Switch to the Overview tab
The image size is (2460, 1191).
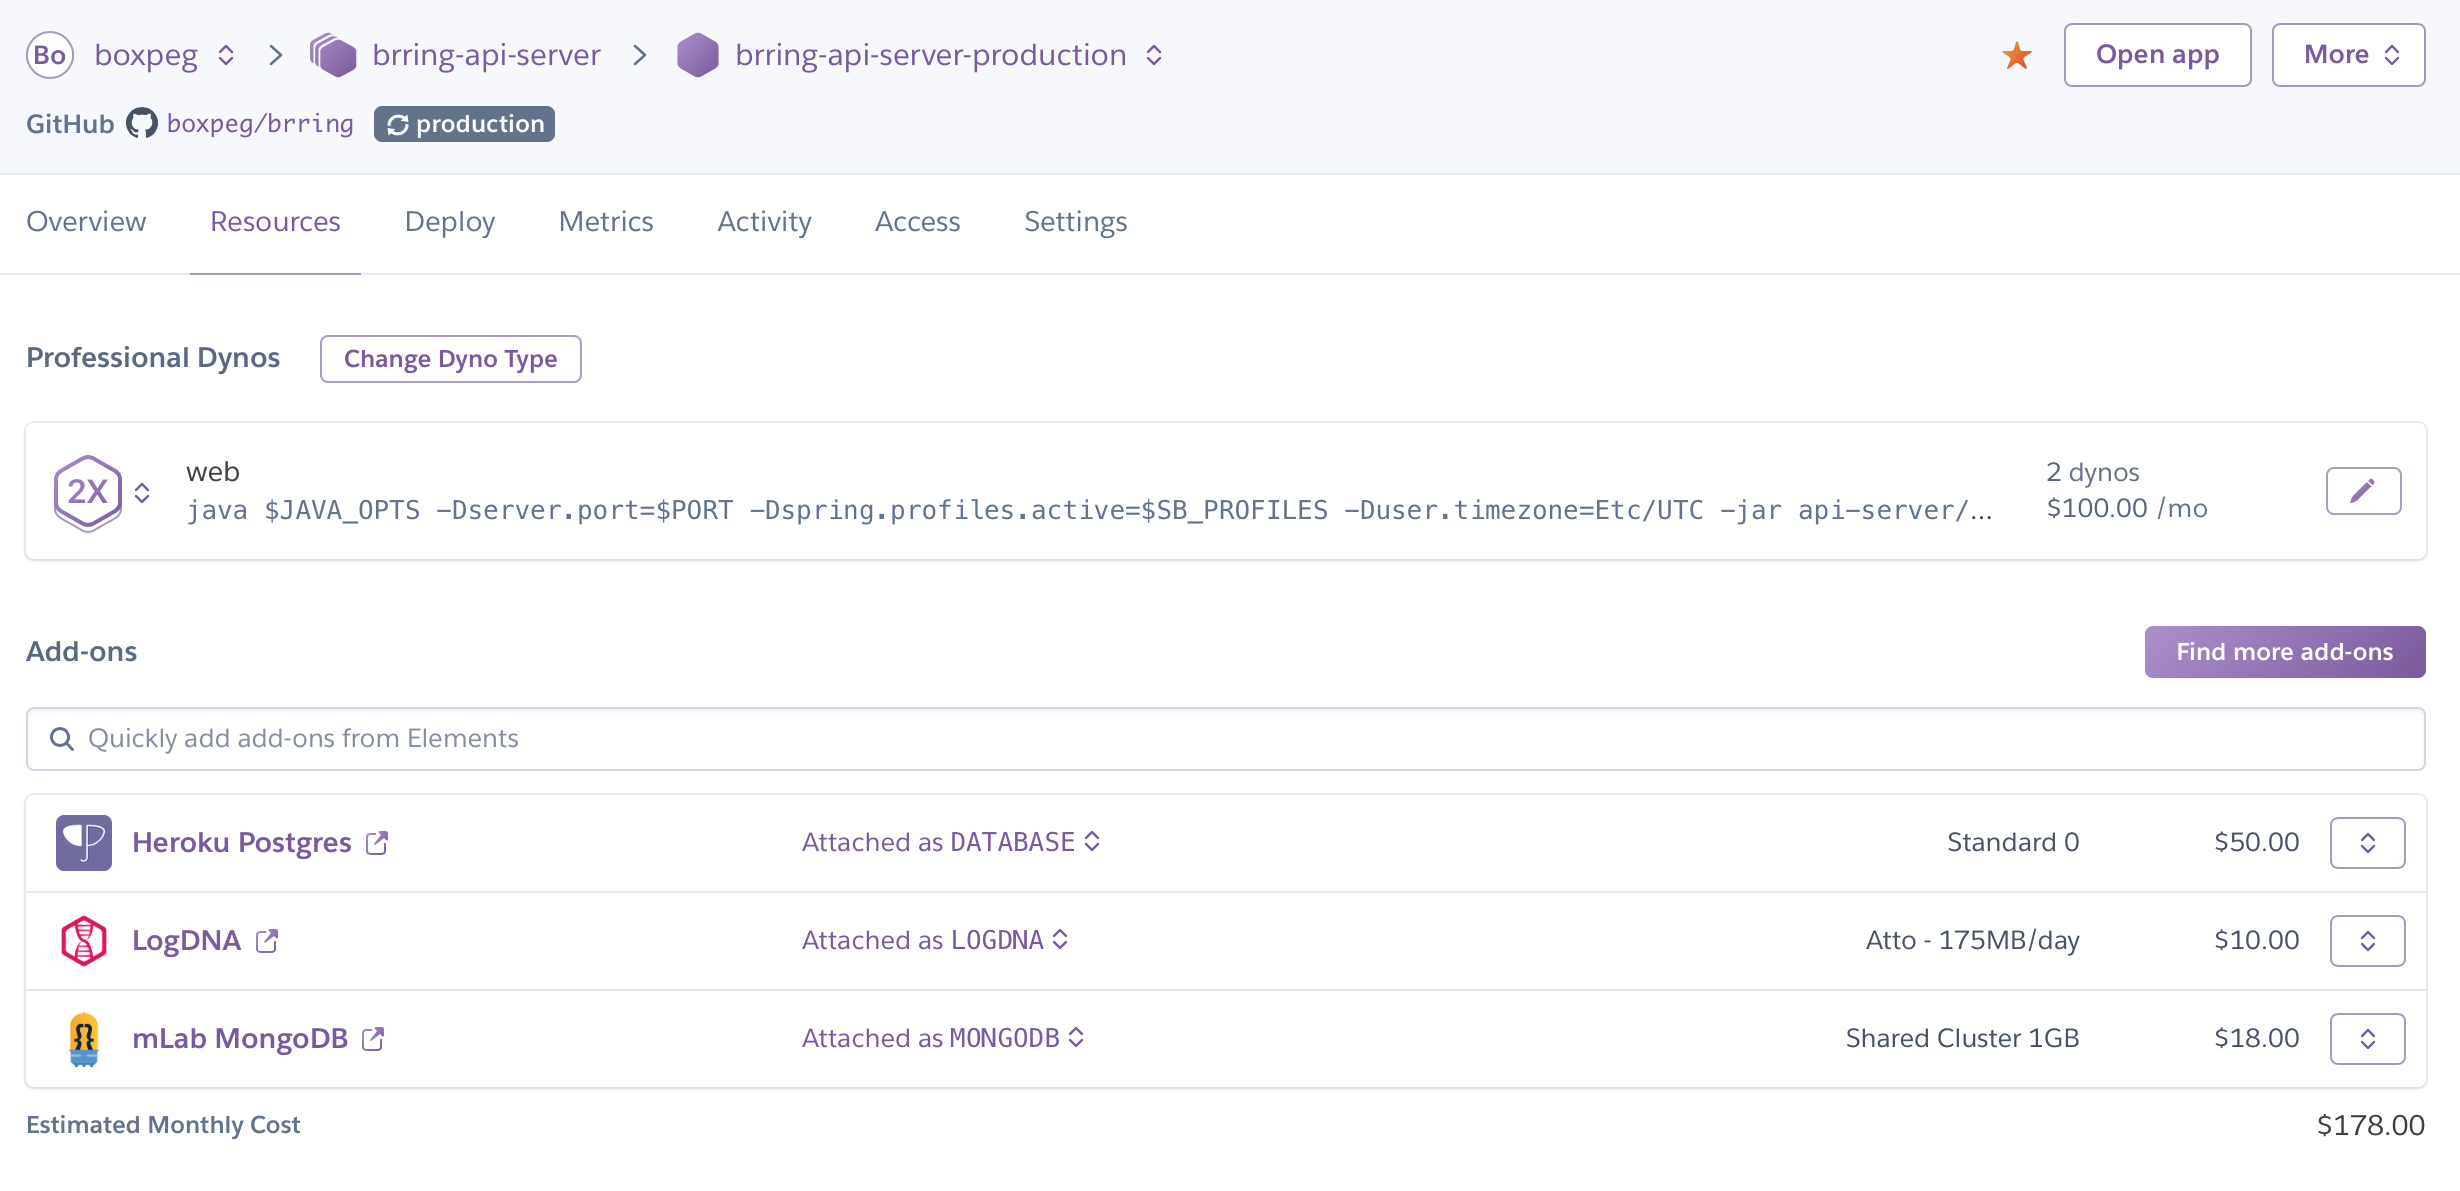(x=86, y=221)
